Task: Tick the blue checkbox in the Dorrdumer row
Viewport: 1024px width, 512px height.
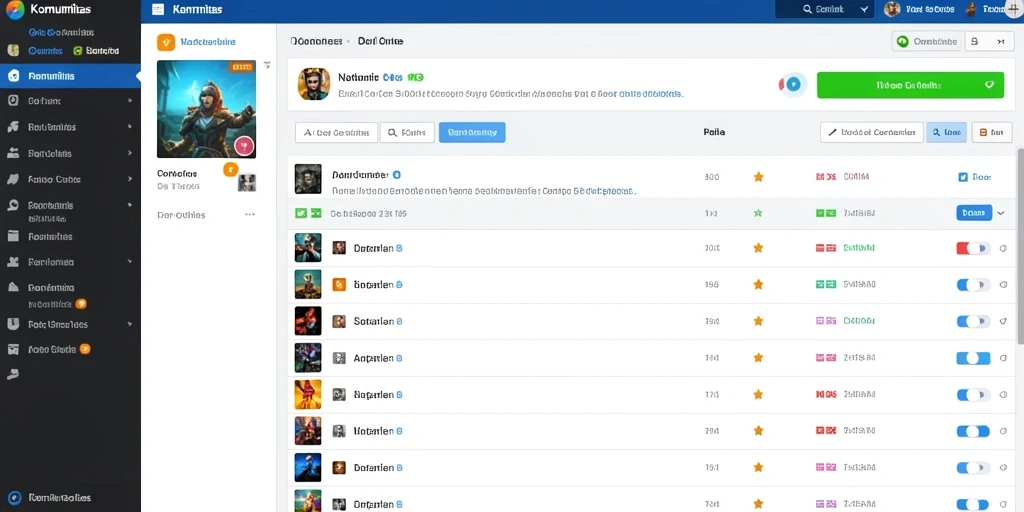Action: pyautogui.click(x=962, y=176)
